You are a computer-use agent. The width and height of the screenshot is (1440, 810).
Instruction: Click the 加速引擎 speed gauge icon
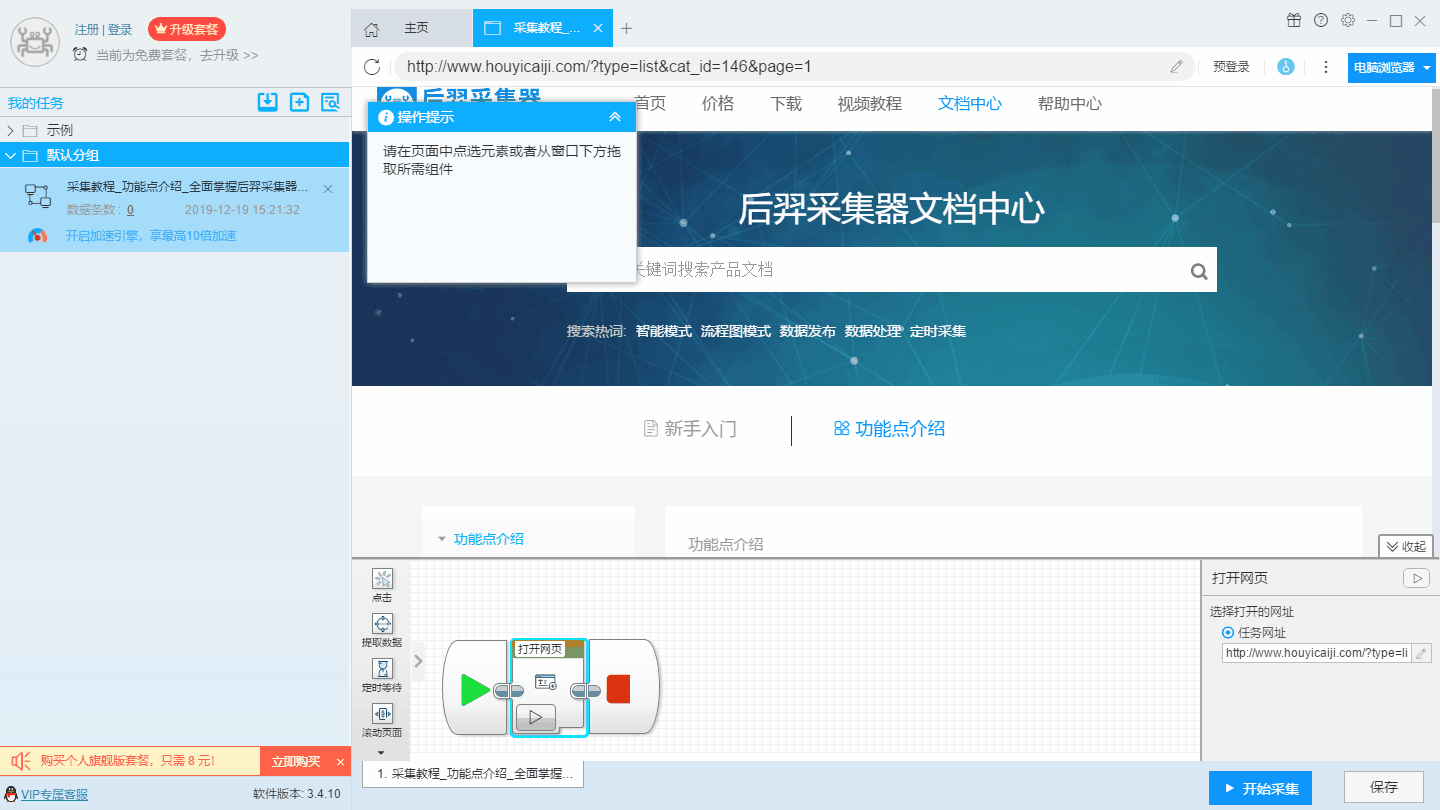[x=37, y=236]
